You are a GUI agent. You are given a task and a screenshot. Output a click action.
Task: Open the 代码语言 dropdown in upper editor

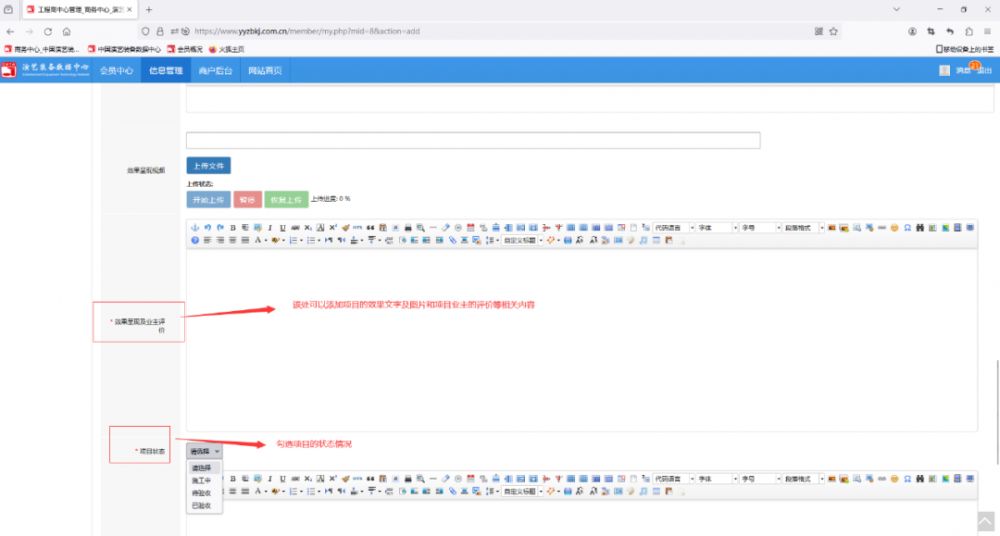(670, 228)
